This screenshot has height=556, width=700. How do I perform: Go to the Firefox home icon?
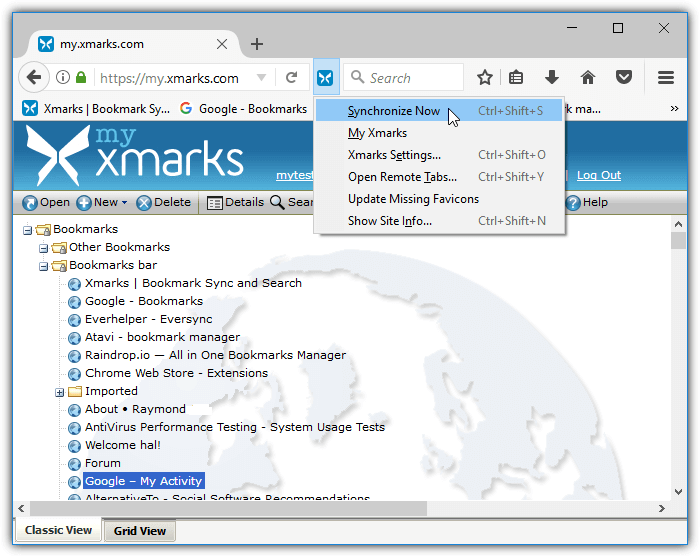point(588,78)
